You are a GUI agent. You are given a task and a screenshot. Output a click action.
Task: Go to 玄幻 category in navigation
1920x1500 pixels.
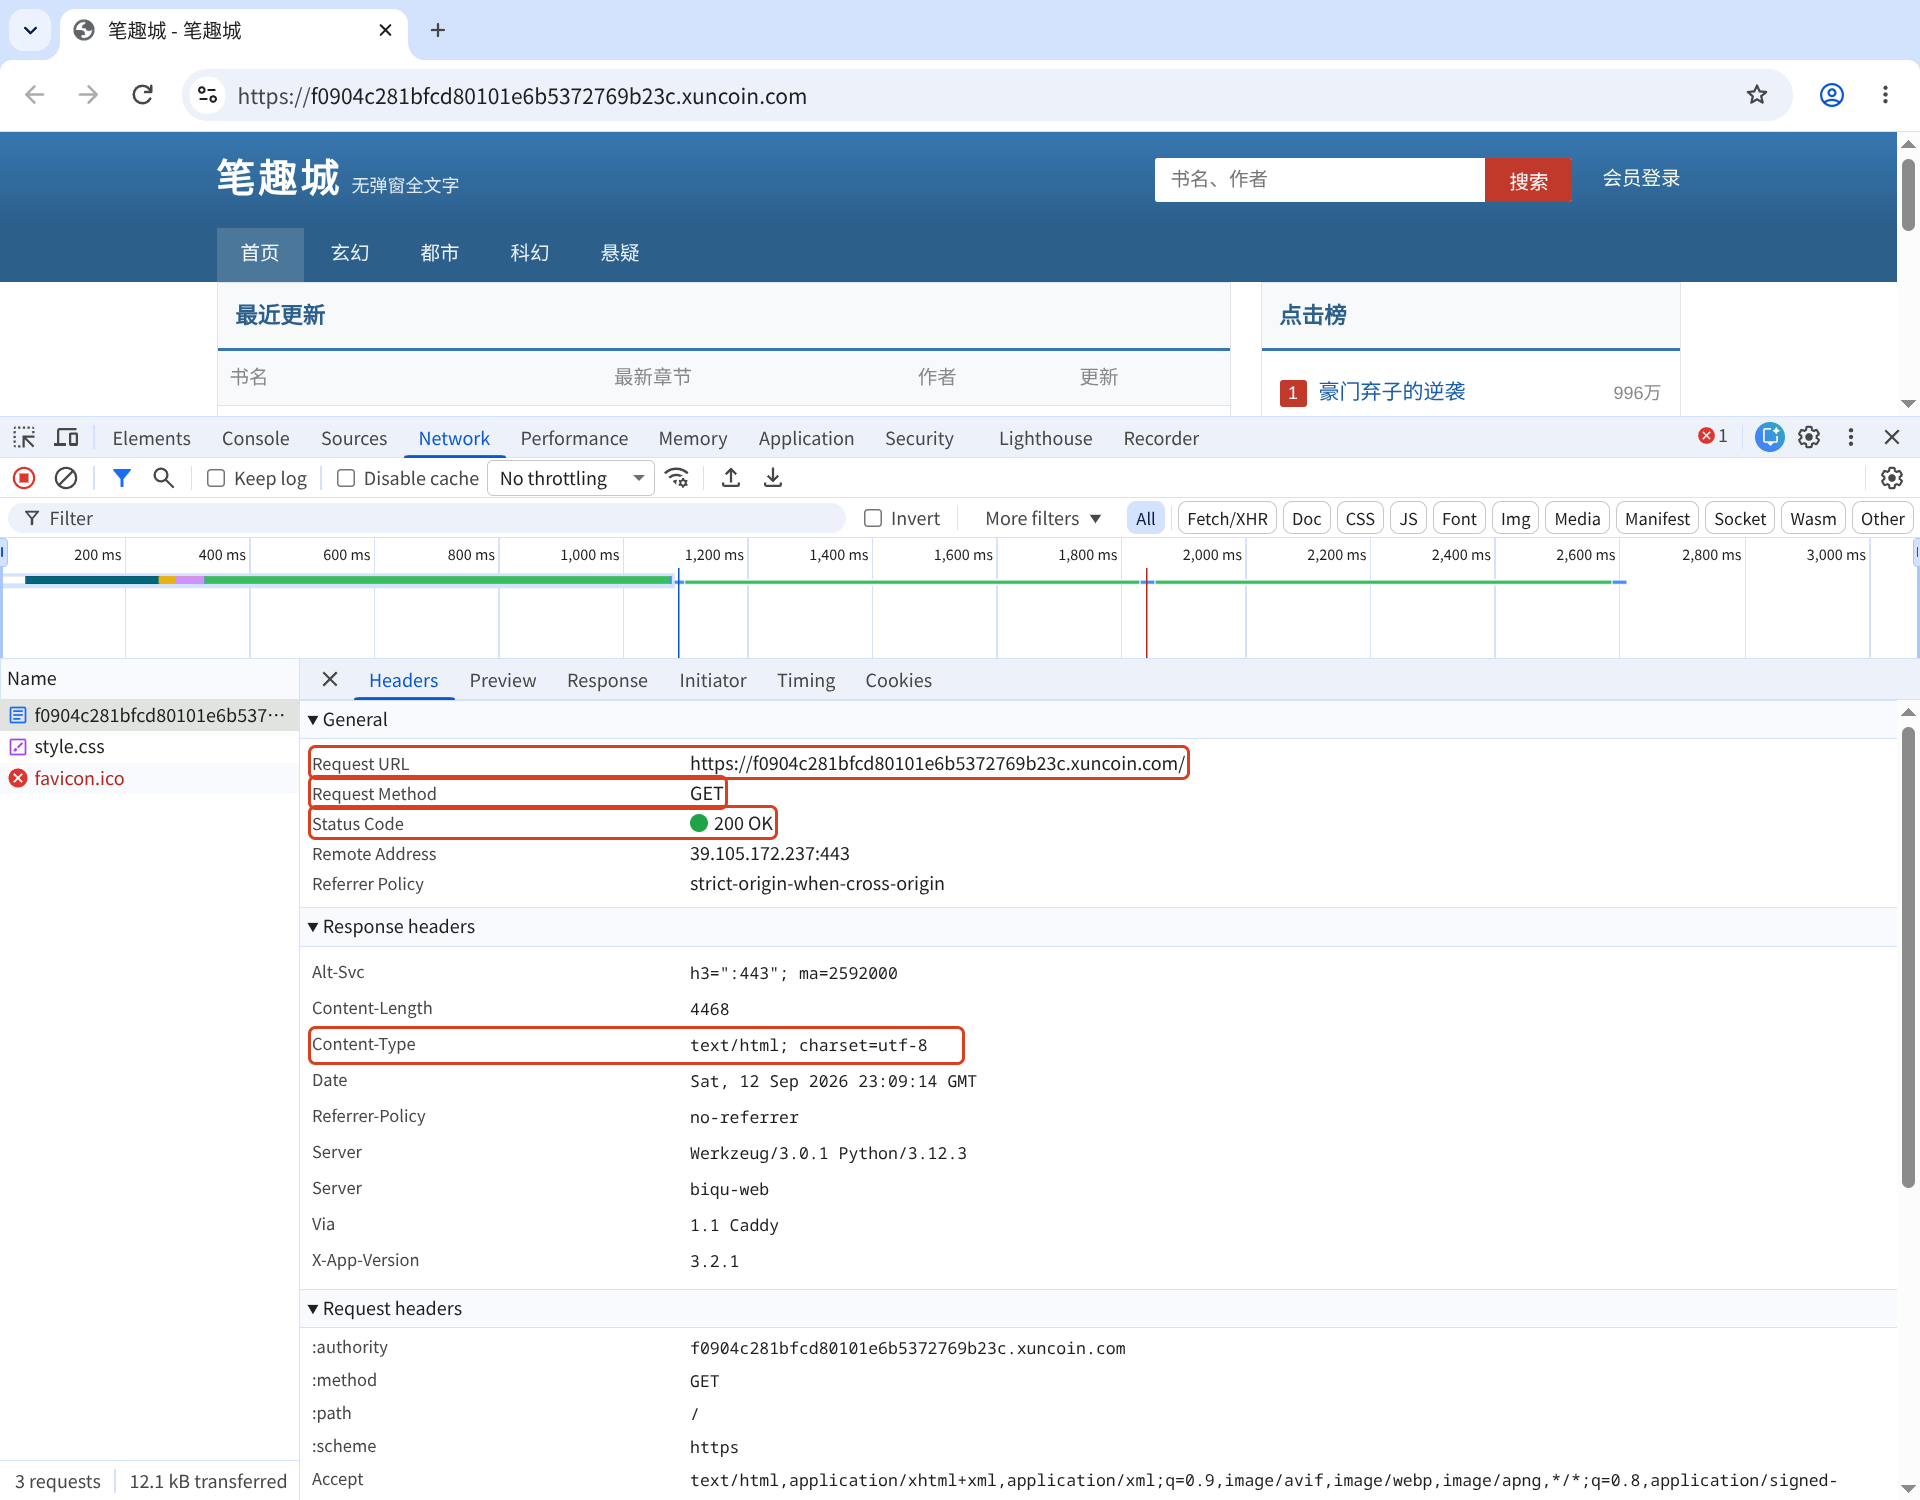(350, 253)
